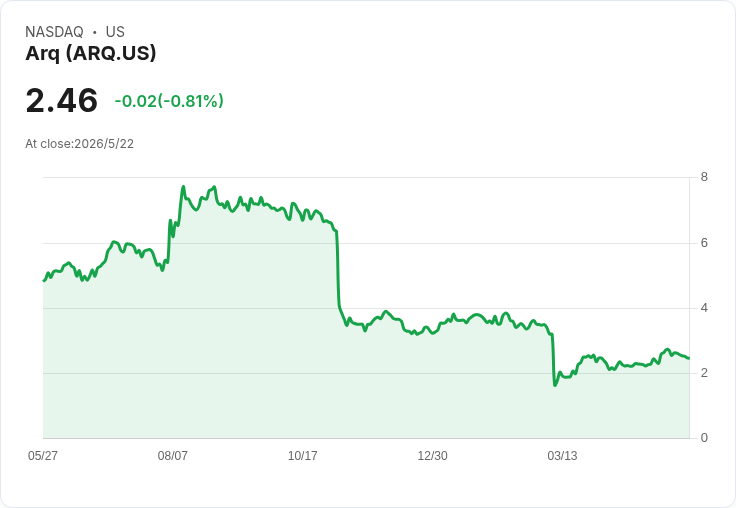Click the chart peak near 08/07
736x508 pixels.
(184, 187)
